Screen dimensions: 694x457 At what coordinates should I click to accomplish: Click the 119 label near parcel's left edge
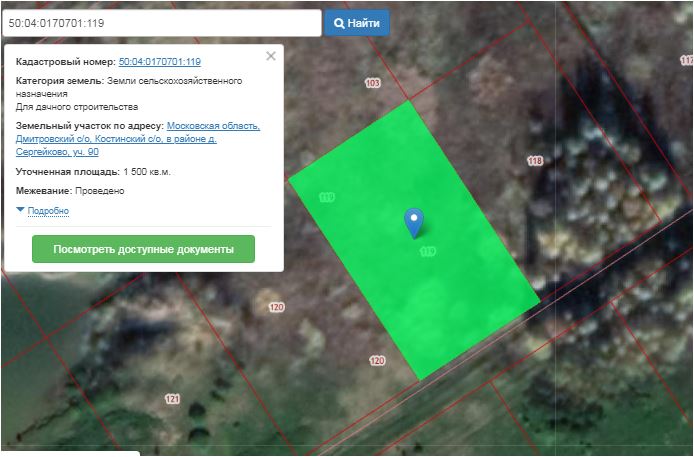pyautogui.click(x=326, y=196)
